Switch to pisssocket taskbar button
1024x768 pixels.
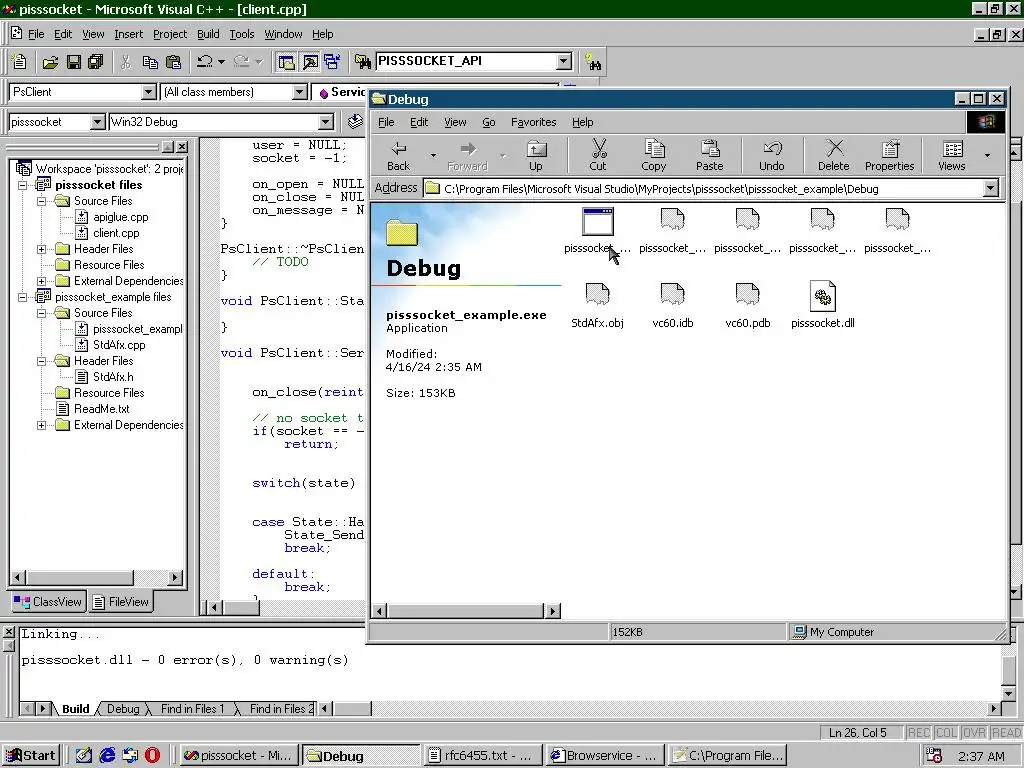click(x=239, y=756)
